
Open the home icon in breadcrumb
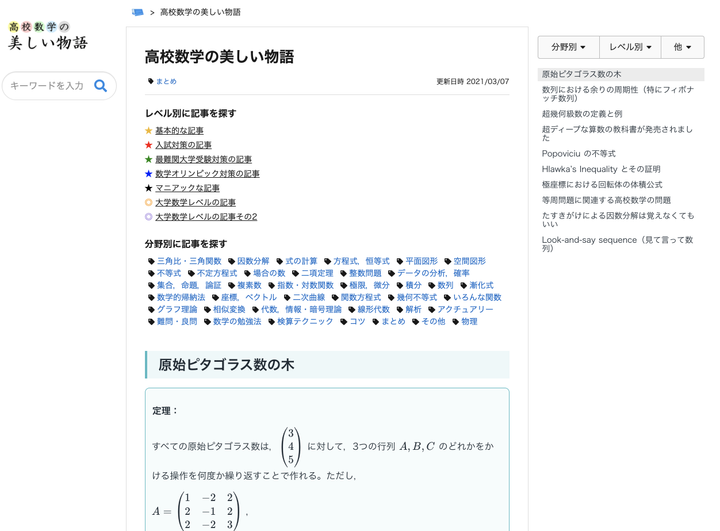coord(138,12)
